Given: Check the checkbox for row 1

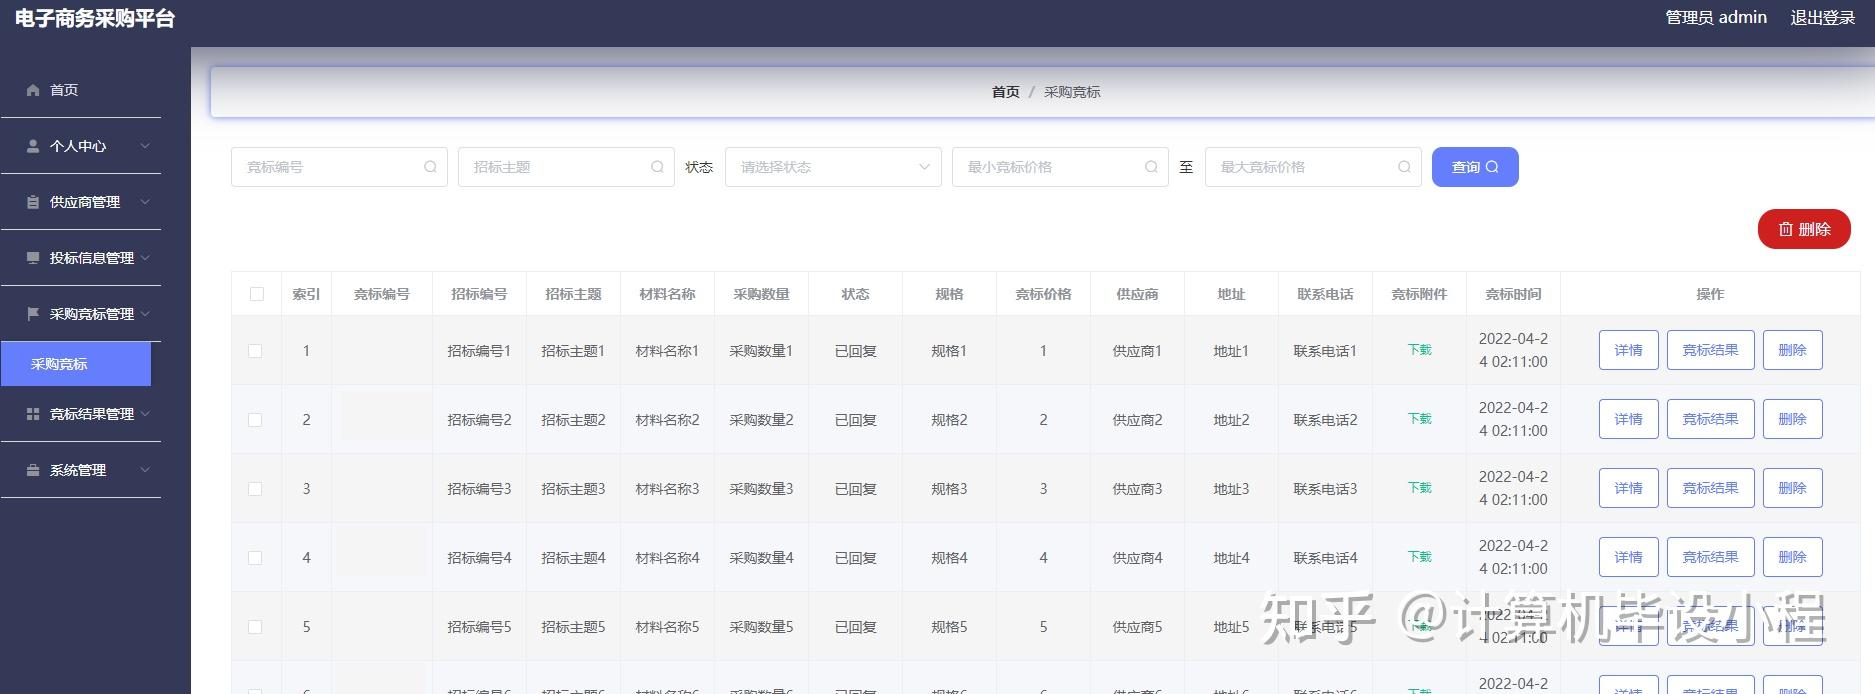Looking at the screenshot, I should (255, 351).
